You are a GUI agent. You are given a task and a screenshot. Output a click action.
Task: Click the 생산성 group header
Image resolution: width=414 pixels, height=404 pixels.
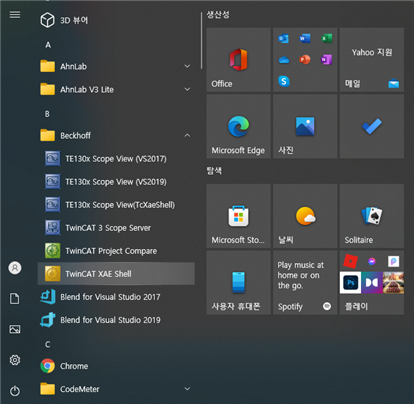[218, 15]
